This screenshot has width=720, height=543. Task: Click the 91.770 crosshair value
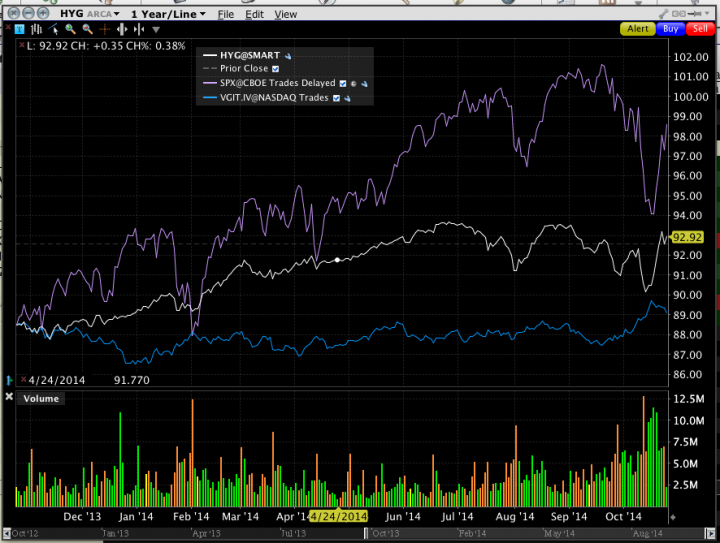132,380
